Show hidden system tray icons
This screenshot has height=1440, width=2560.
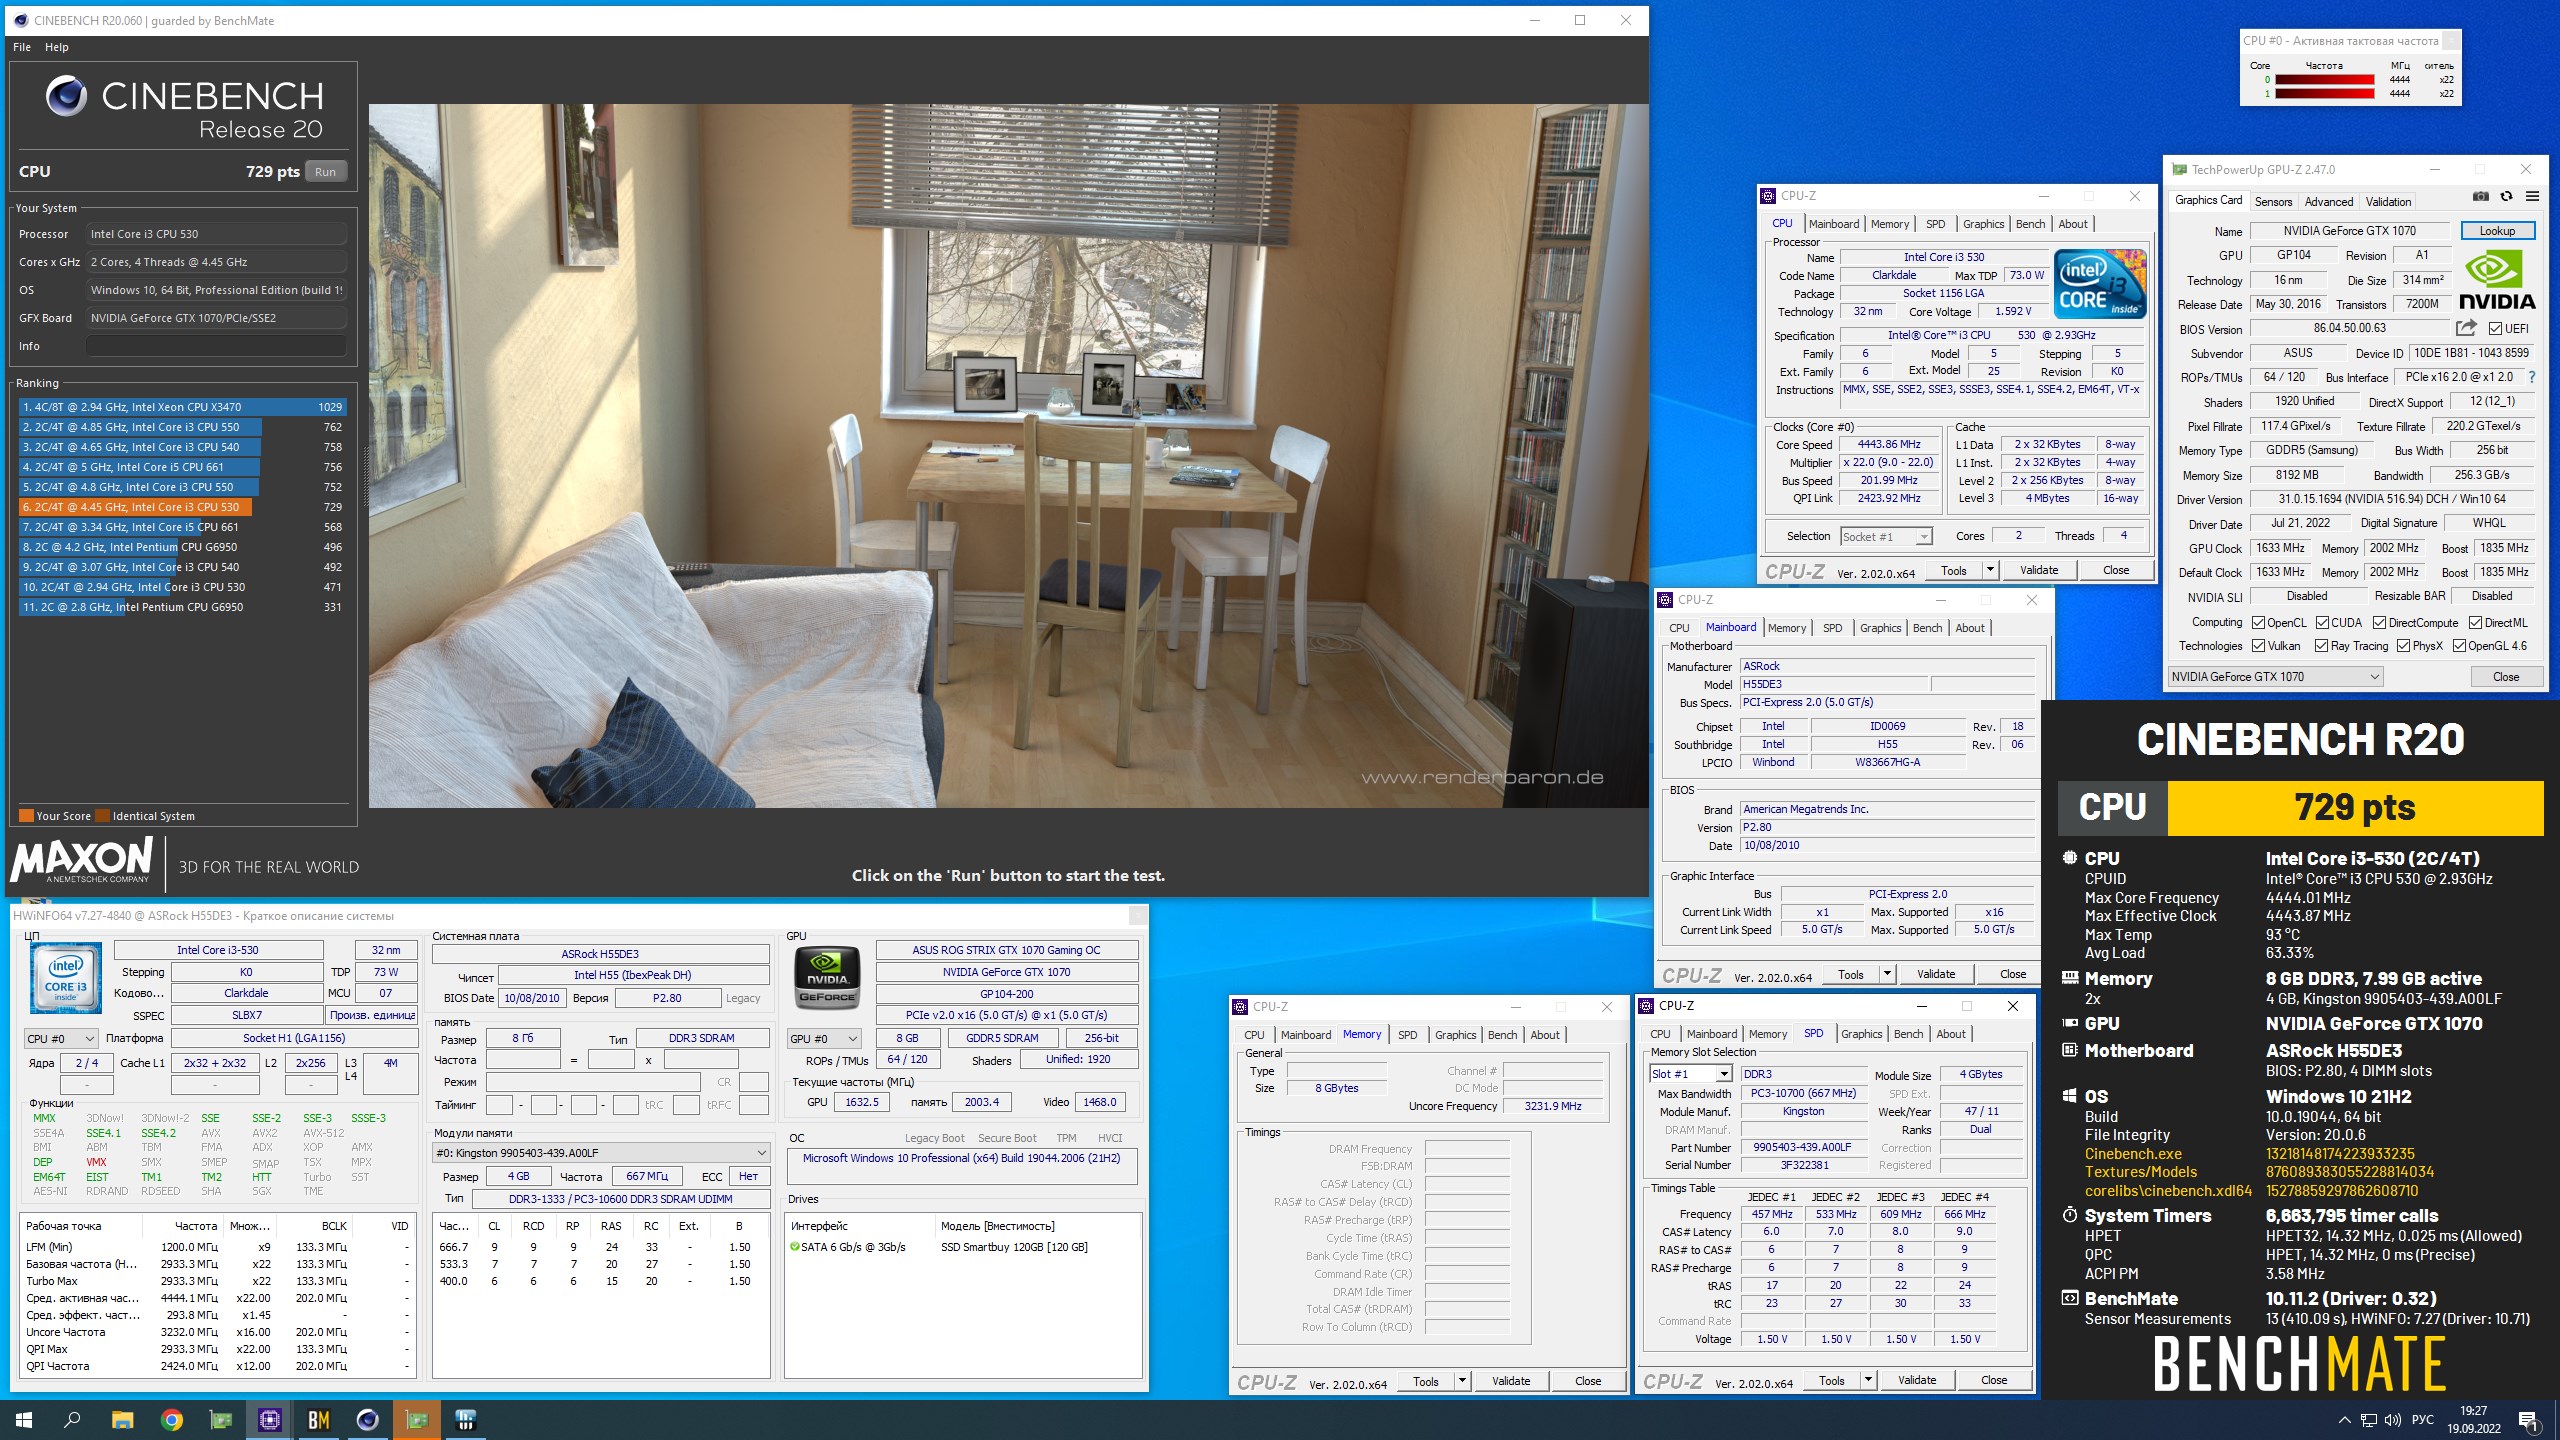tap(2344, 1420)
